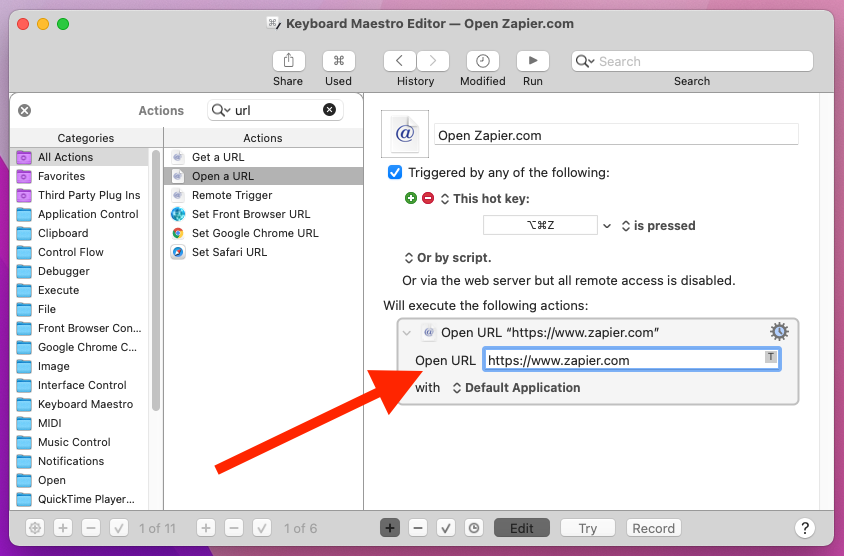Click the Record button
The width and height of the screenshot is (844, 556).
tap(654, 528)
